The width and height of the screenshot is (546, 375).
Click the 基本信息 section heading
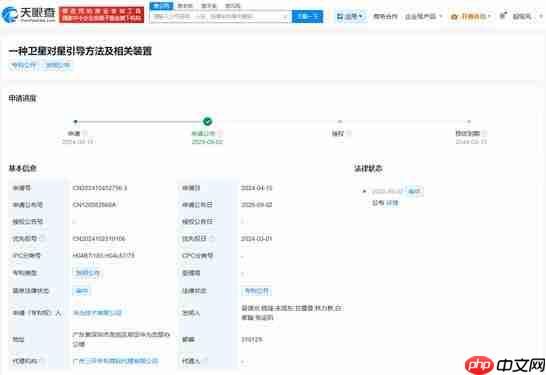point(22,169)
